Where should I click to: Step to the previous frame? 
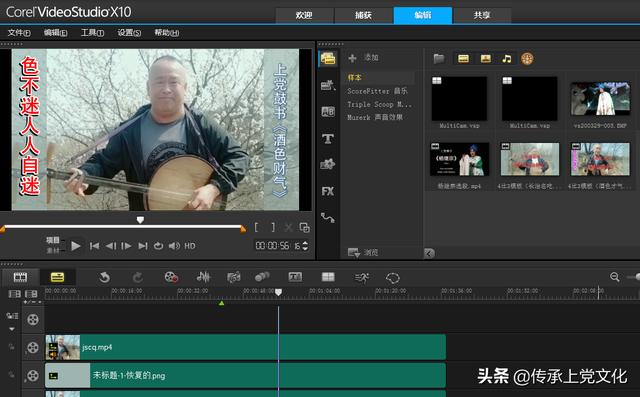tap(111, 246)
